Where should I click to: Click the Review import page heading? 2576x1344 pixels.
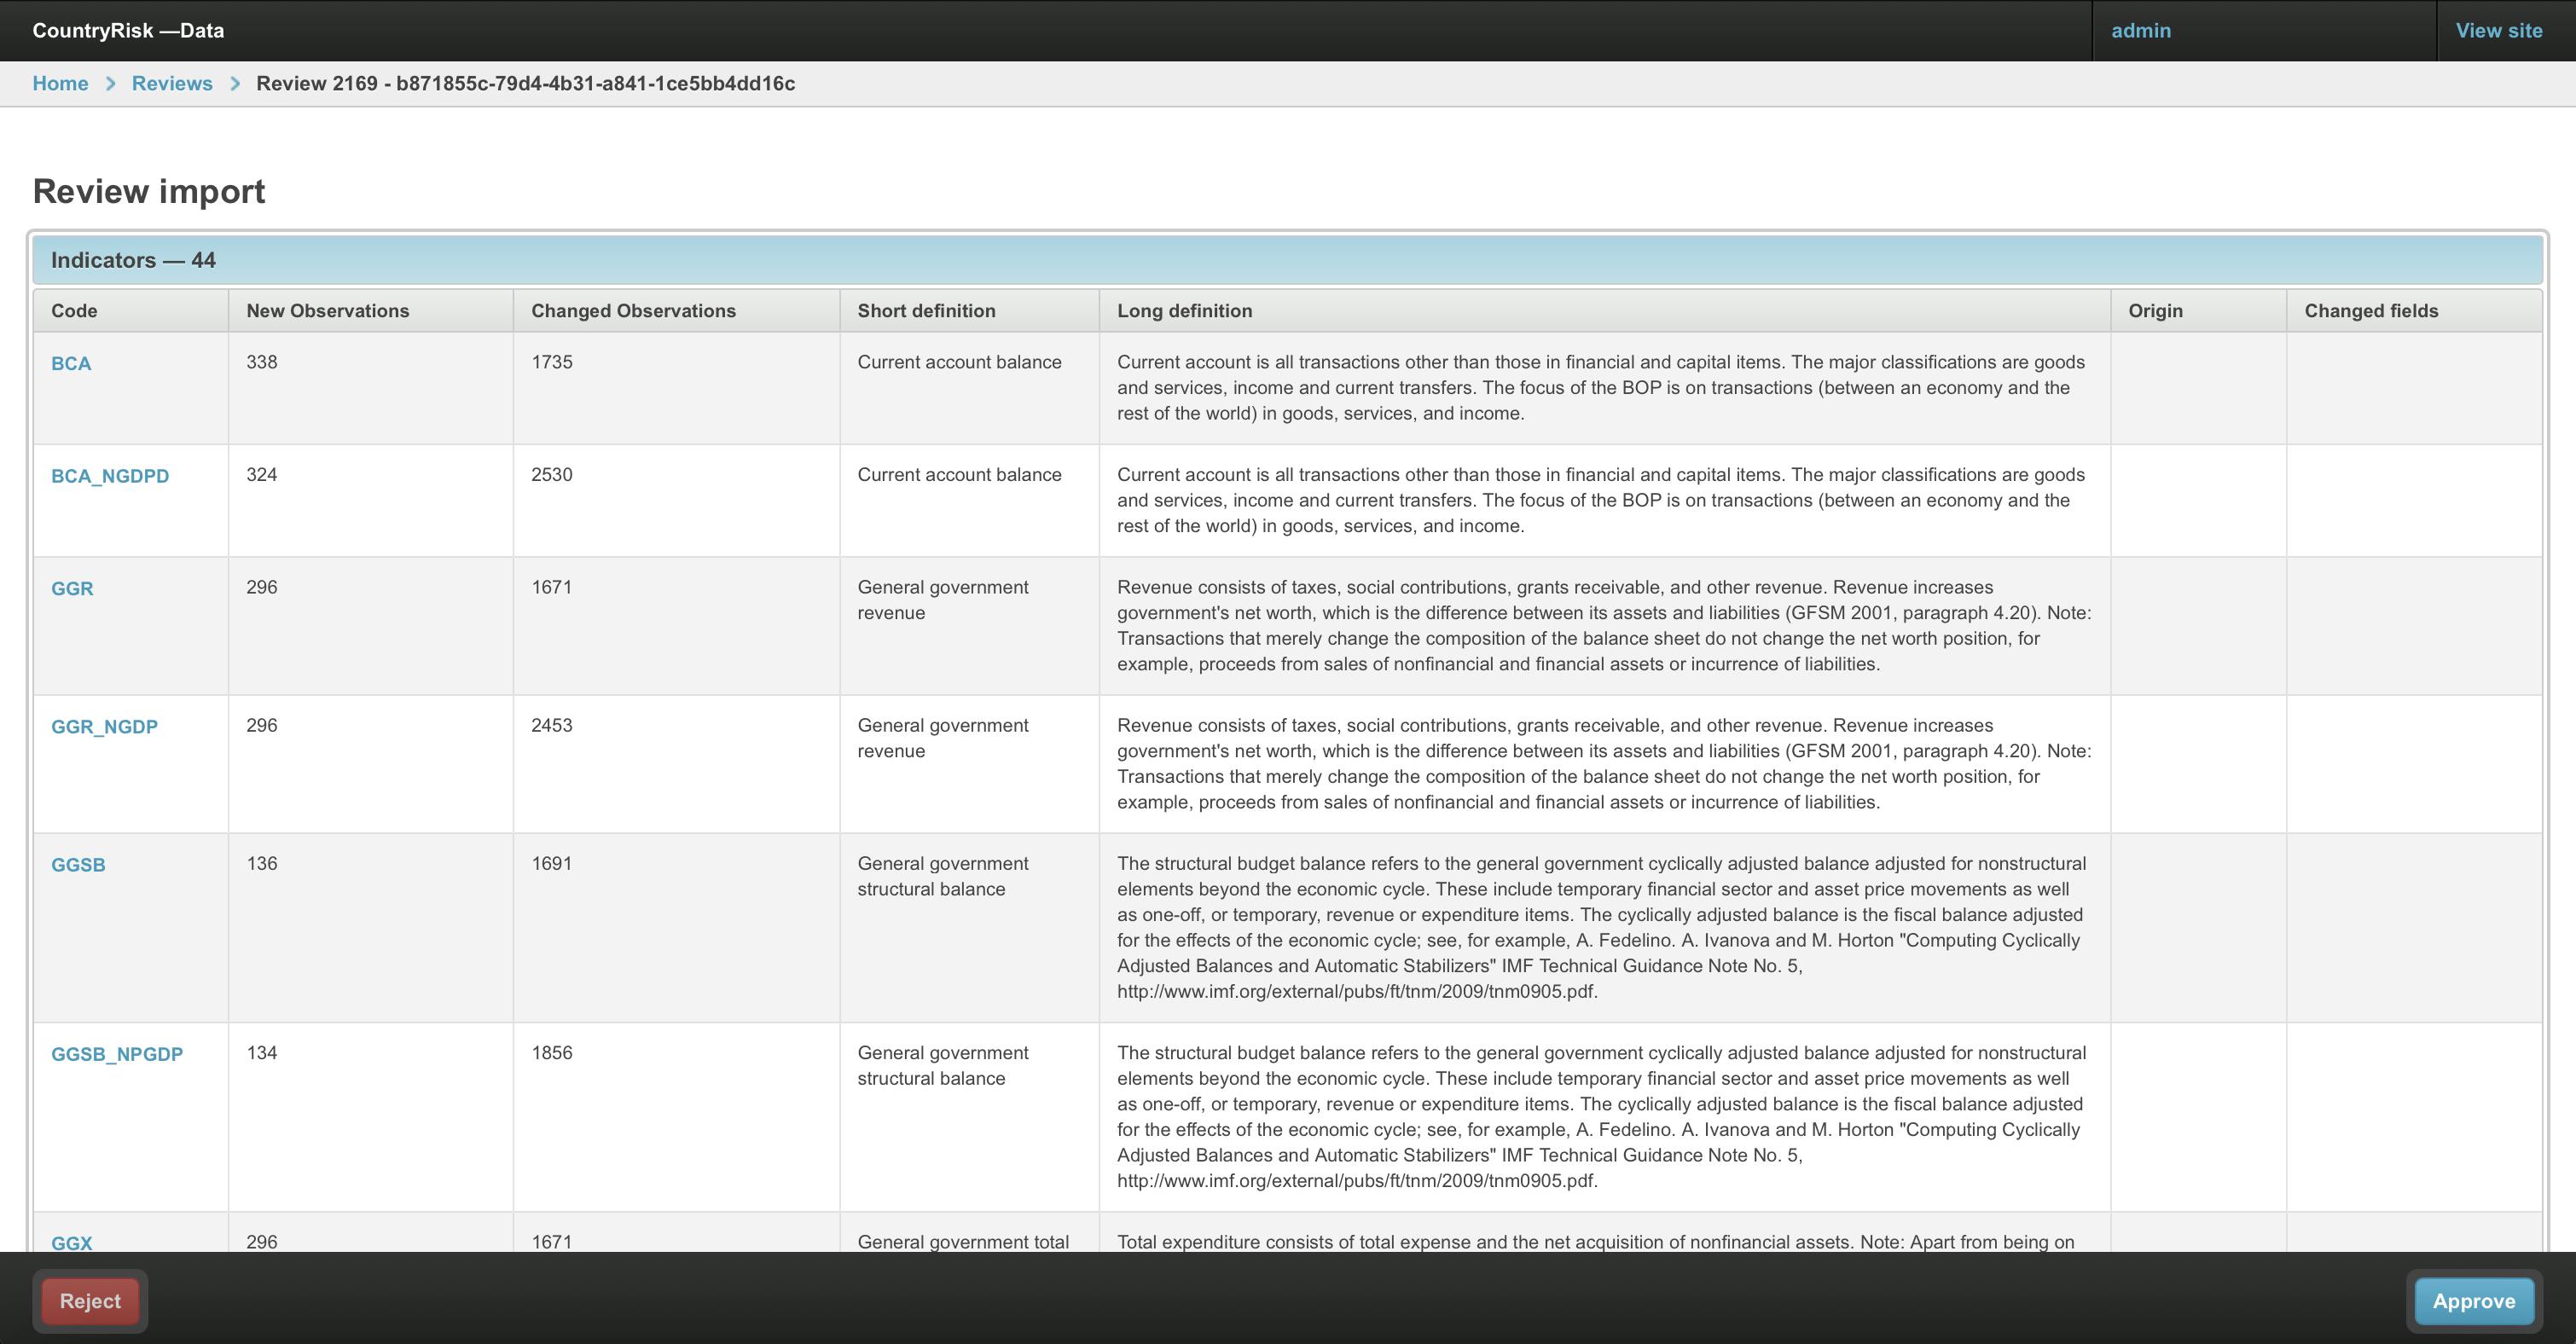tap(149, 191)
